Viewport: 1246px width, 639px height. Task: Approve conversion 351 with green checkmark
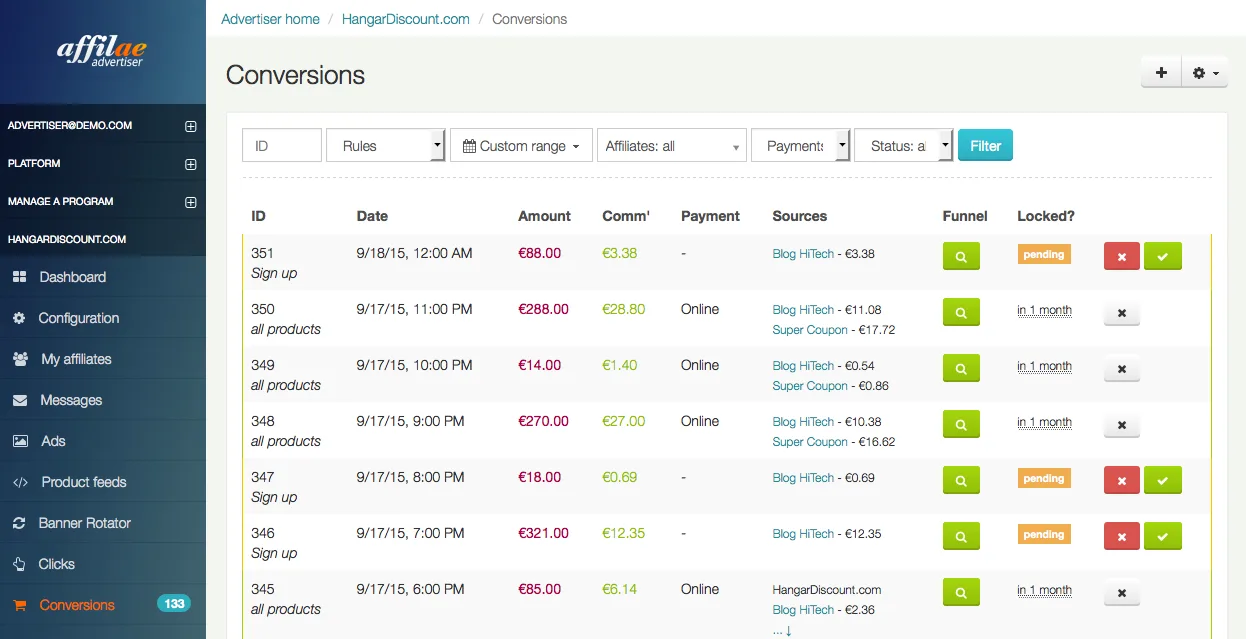(1162, 256)
